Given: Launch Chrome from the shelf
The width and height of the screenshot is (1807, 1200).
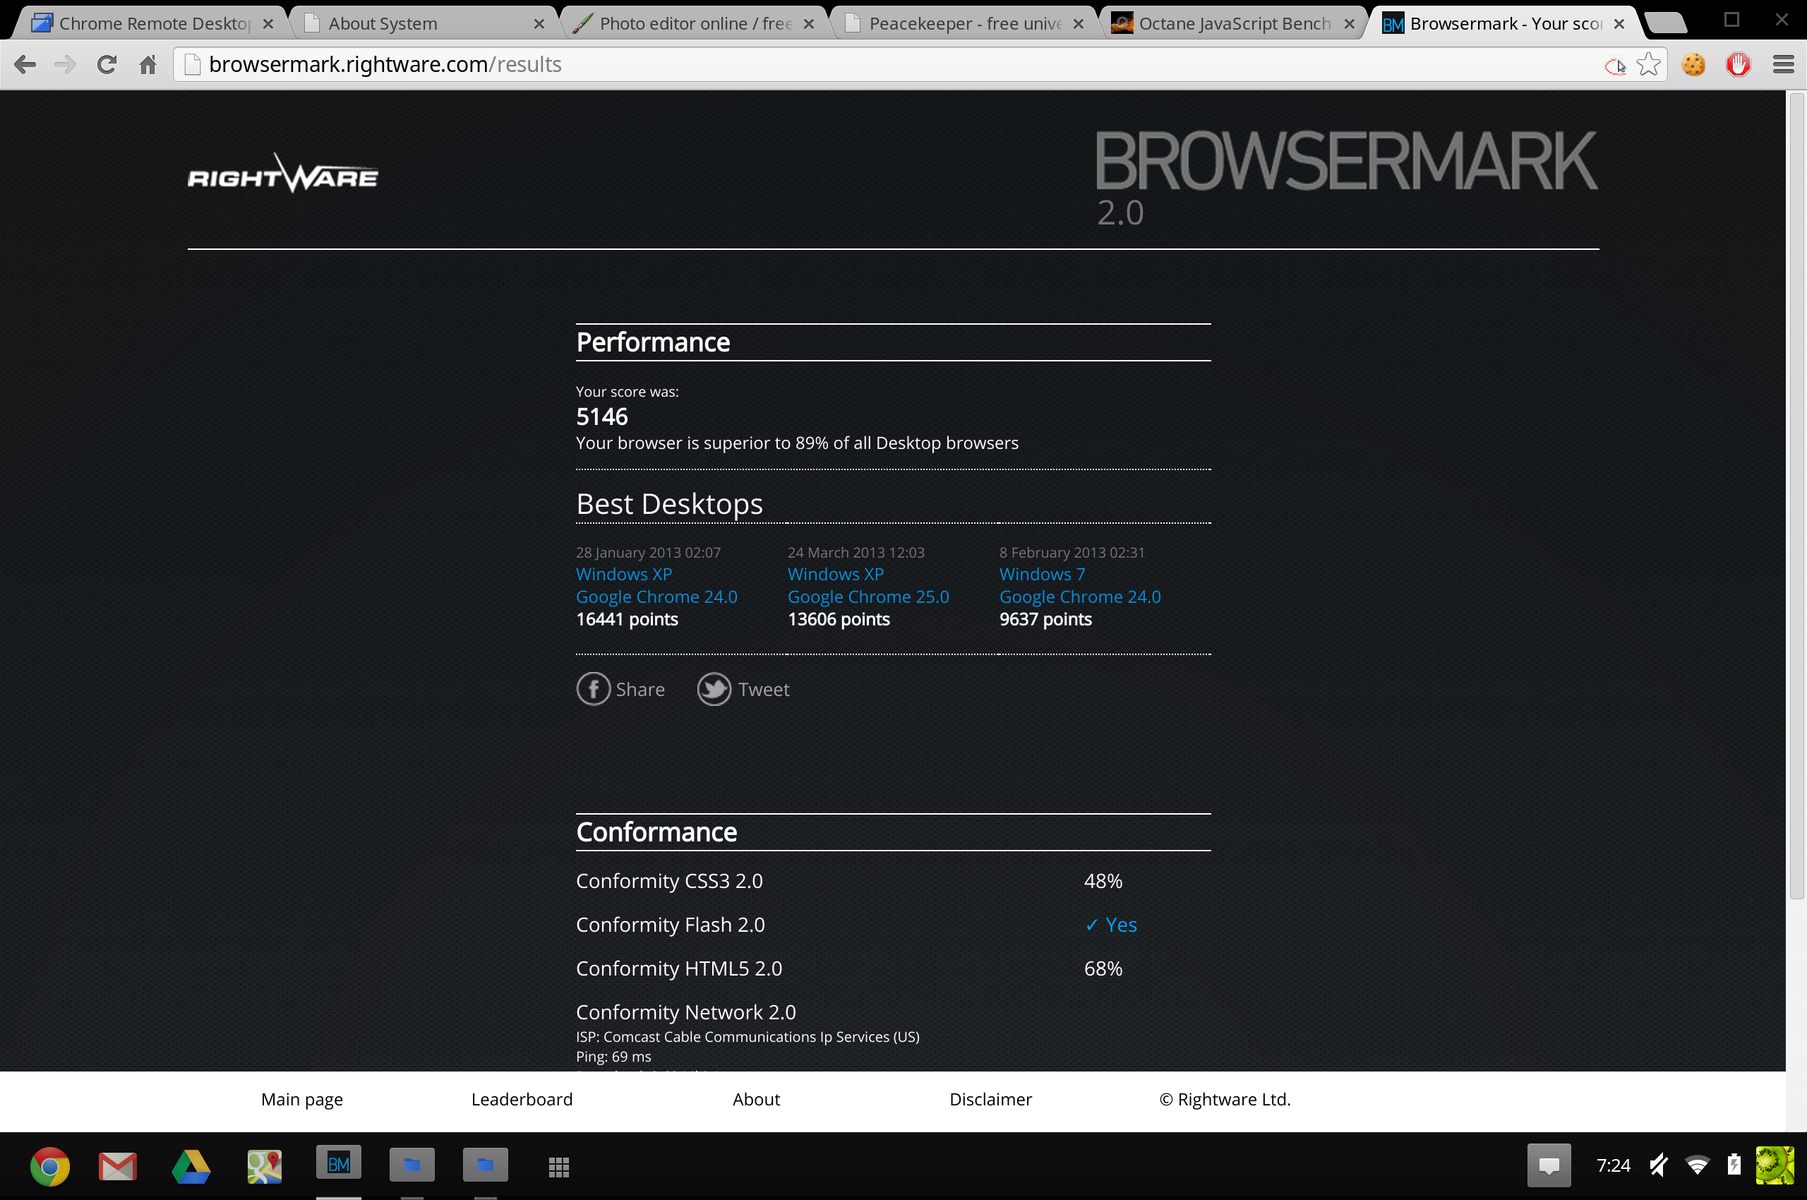Looking at the screenshot, I should click(x=50, y=1166).
